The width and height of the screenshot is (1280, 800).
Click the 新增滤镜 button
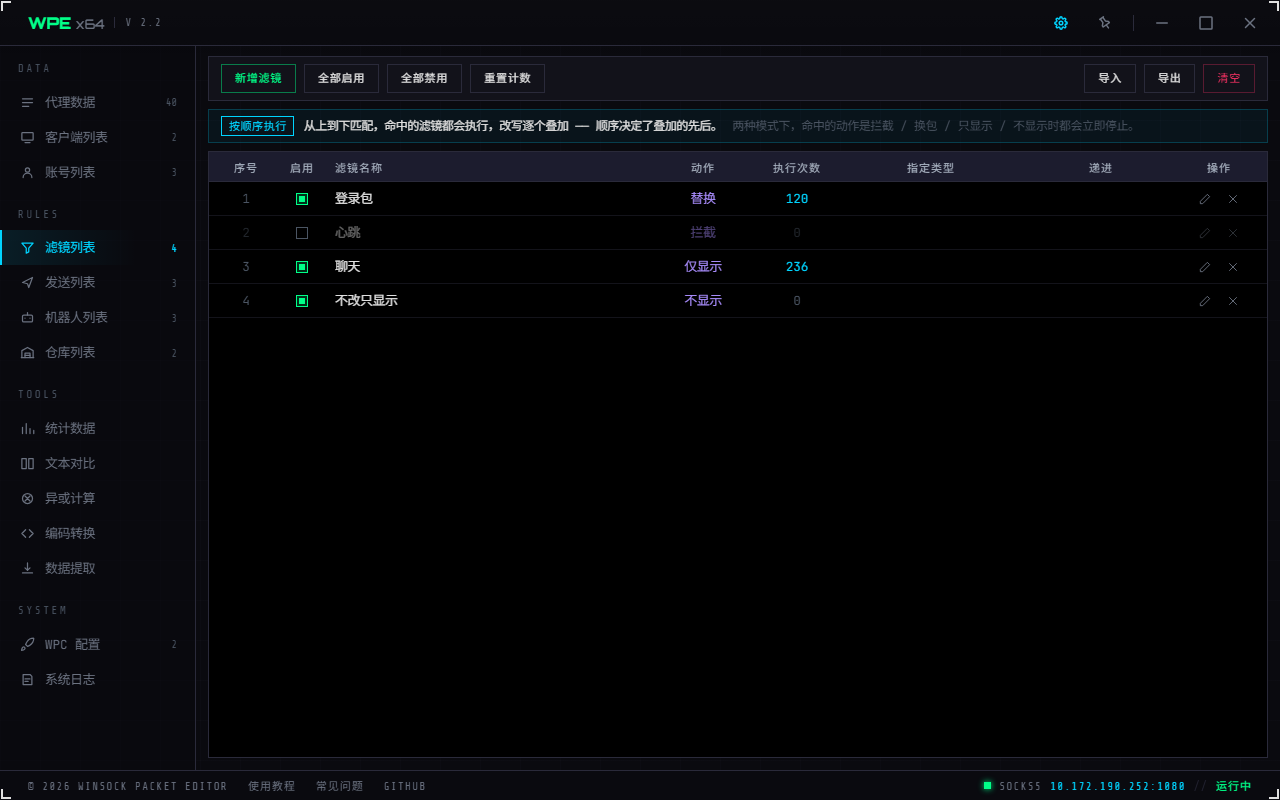258,78
